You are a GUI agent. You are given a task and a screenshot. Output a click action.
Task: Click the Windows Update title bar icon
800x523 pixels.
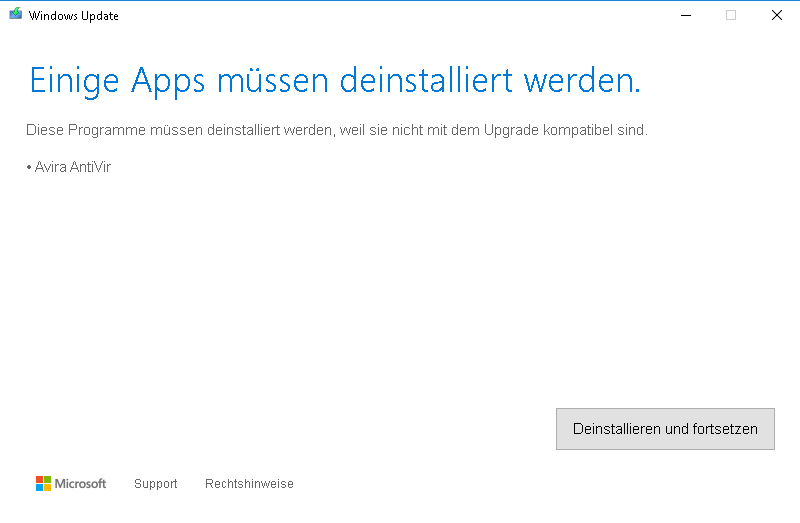pyautogui.click(x=16, y=14)
